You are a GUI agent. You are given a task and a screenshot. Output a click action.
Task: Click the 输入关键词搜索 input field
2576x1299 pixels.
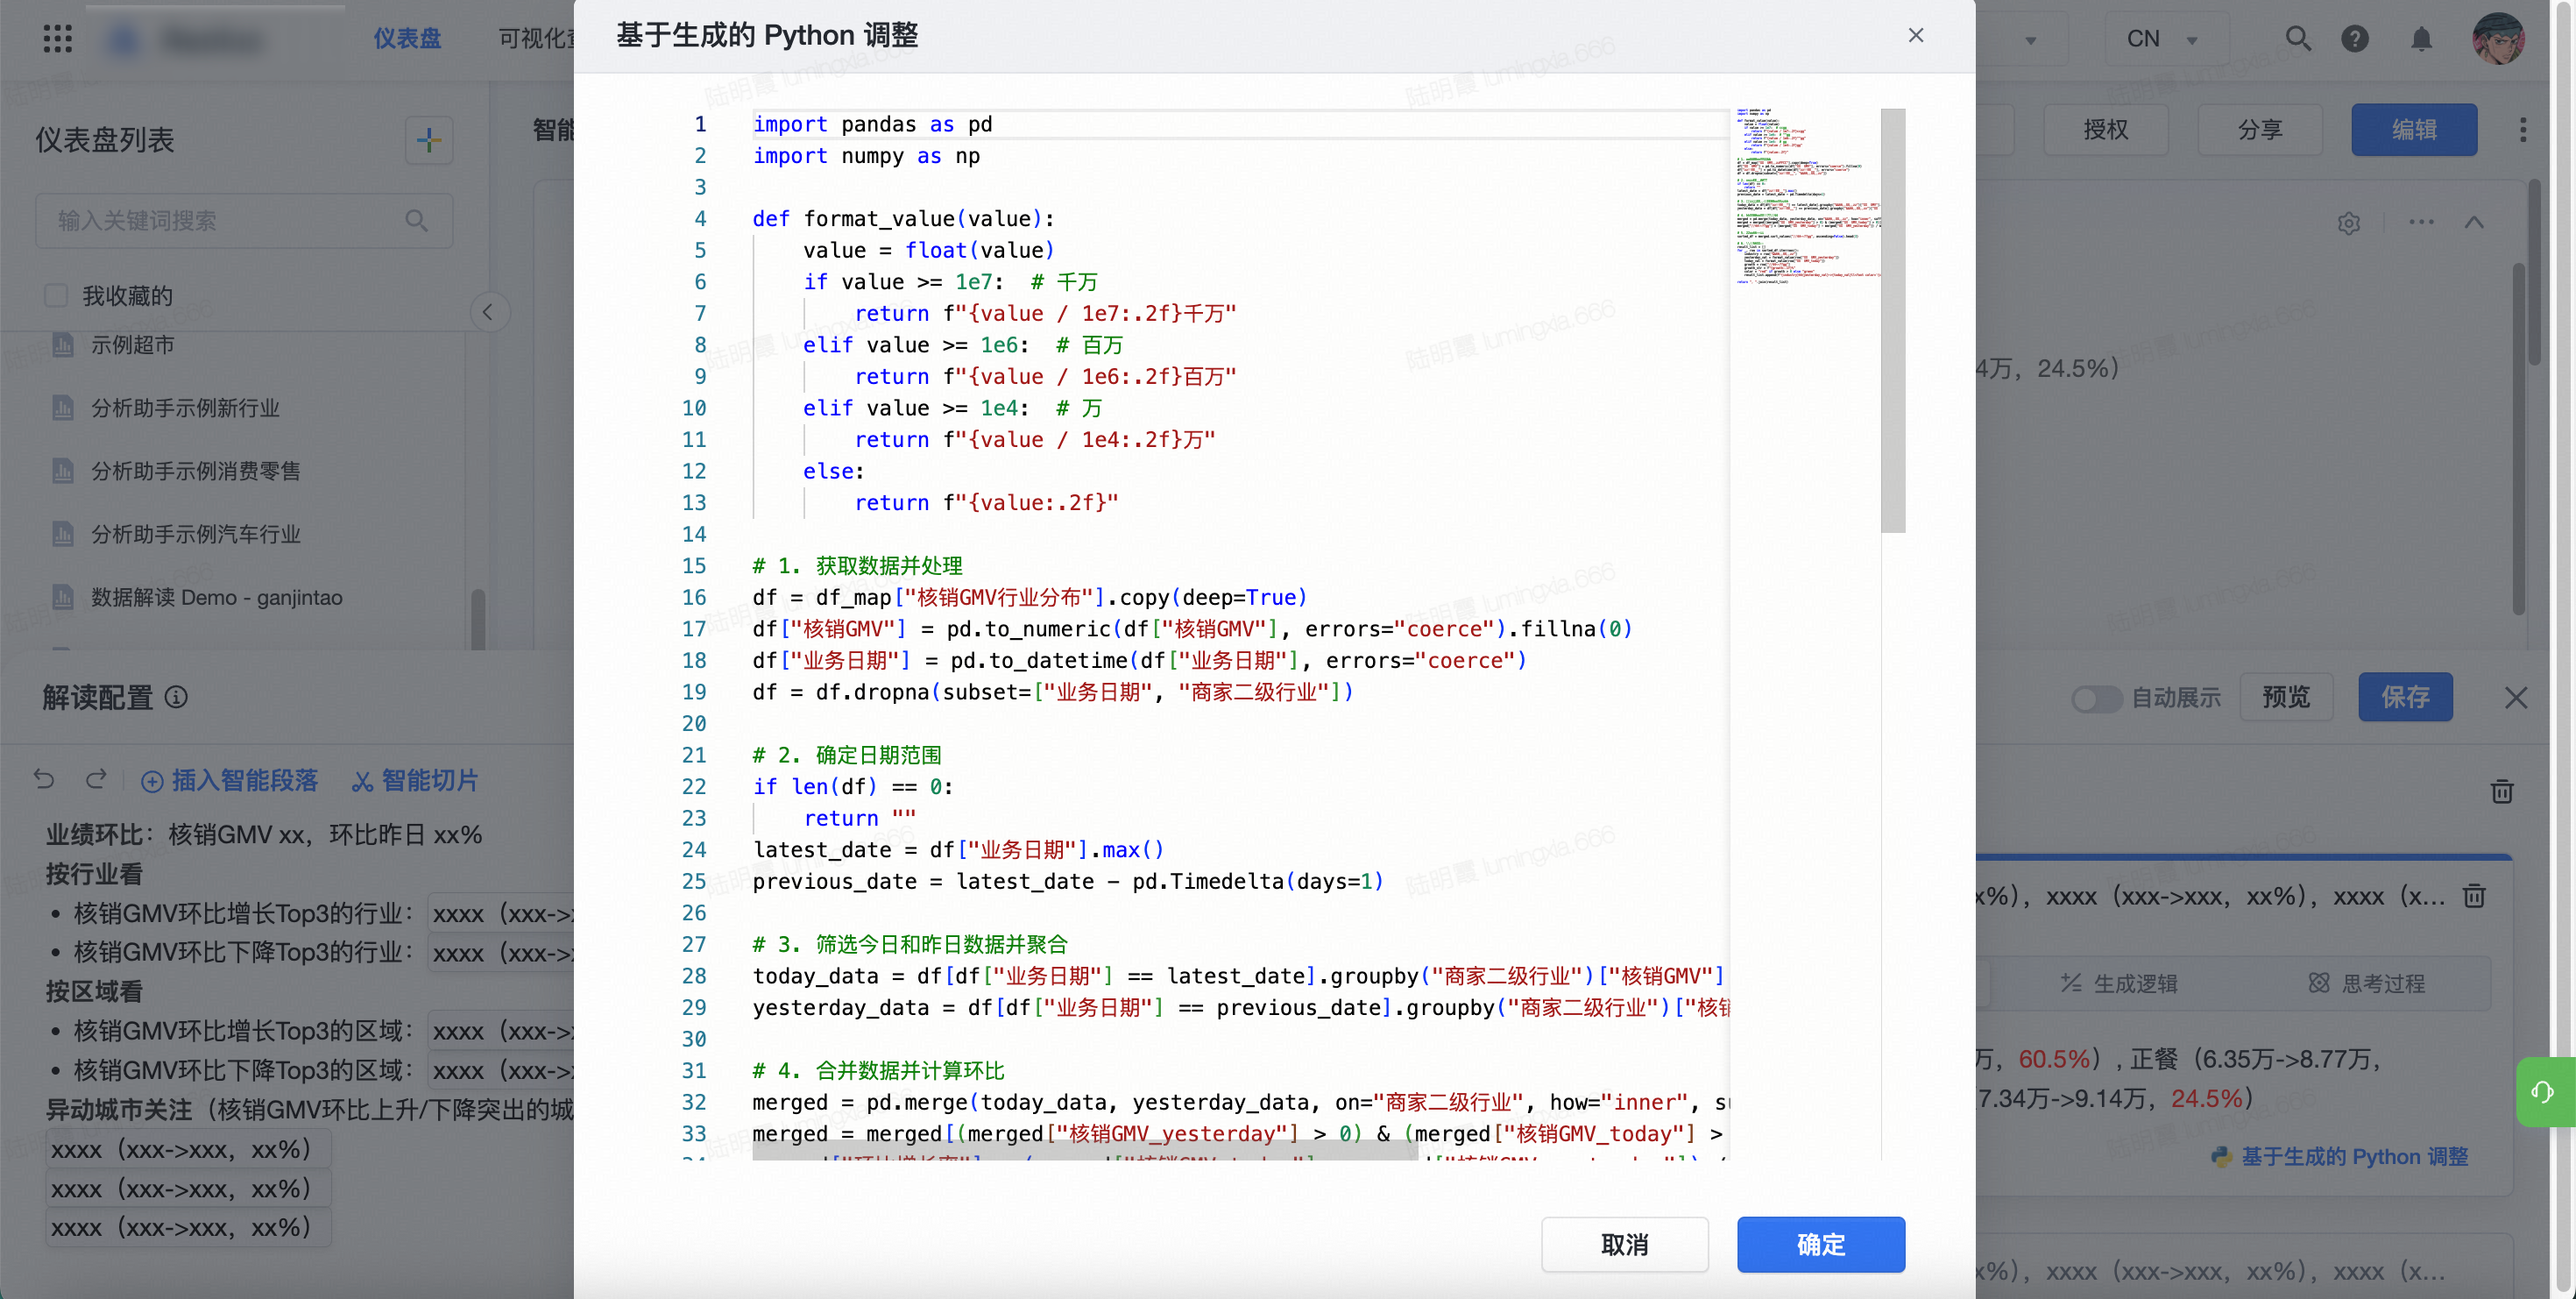point(230,220)
